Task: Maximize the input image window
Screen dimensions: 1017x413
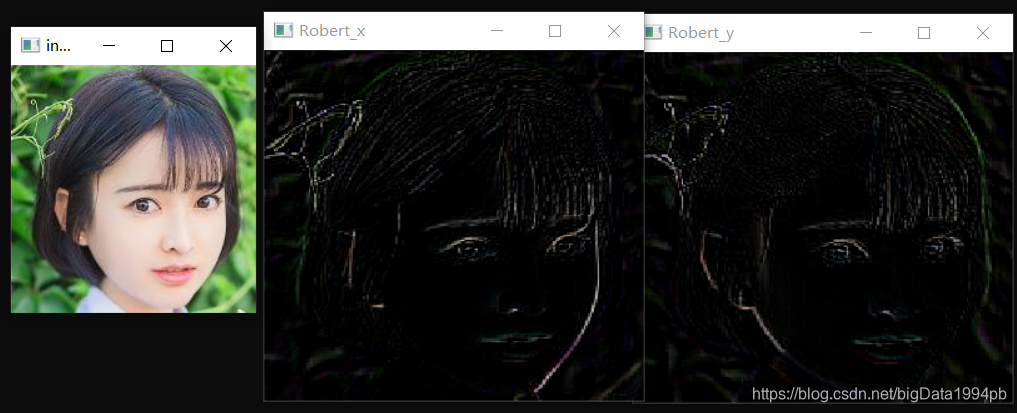Action: 167,45
